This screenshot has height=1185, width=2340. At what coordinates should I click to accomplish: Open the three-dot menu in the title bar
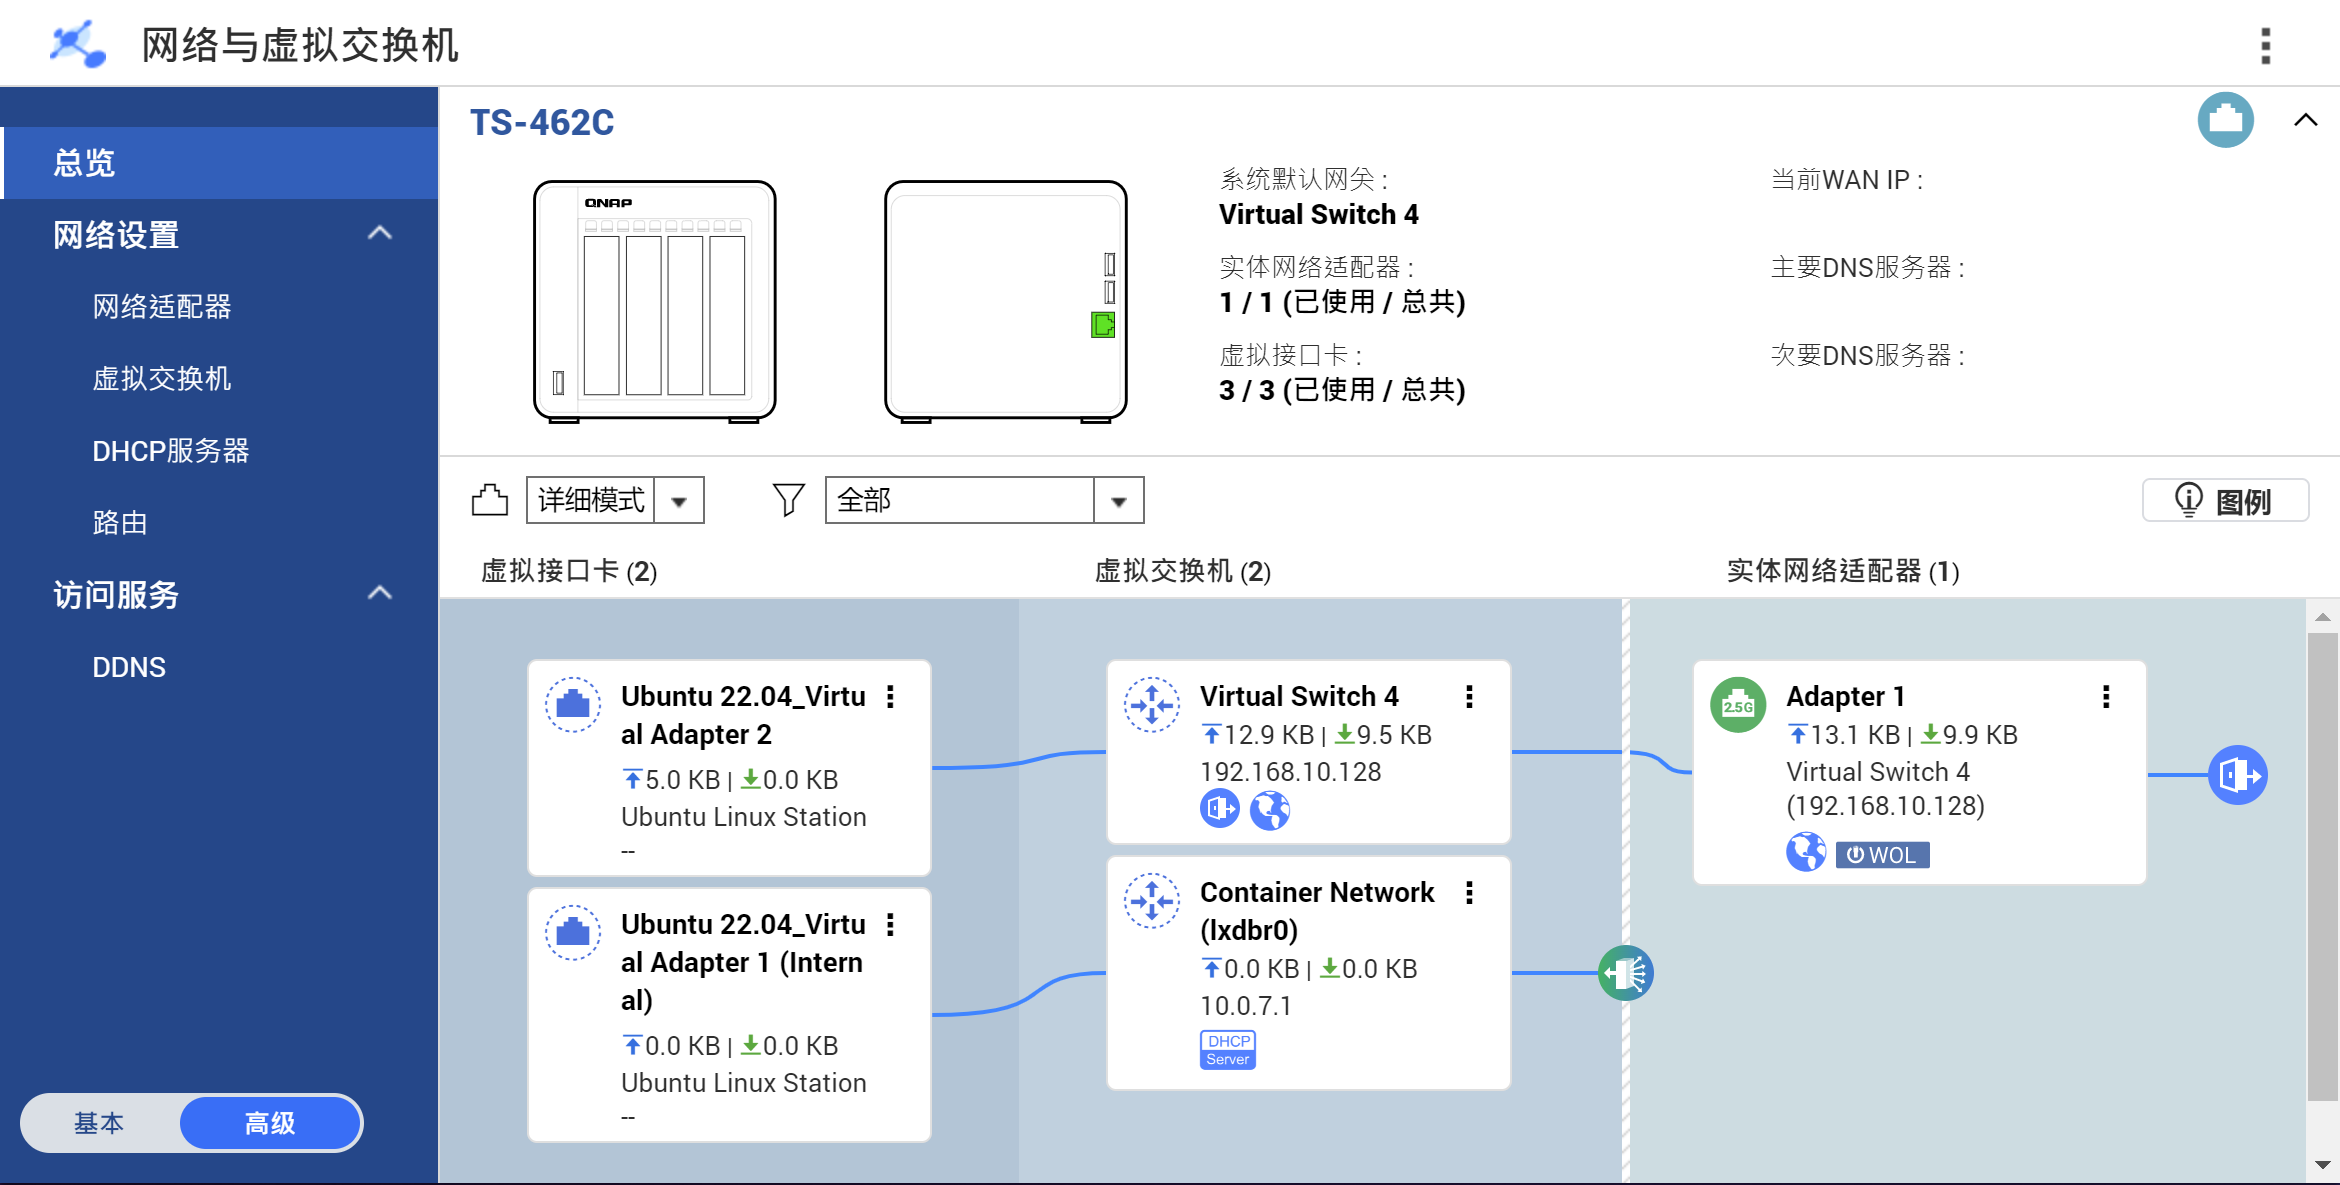(2265, 46)
